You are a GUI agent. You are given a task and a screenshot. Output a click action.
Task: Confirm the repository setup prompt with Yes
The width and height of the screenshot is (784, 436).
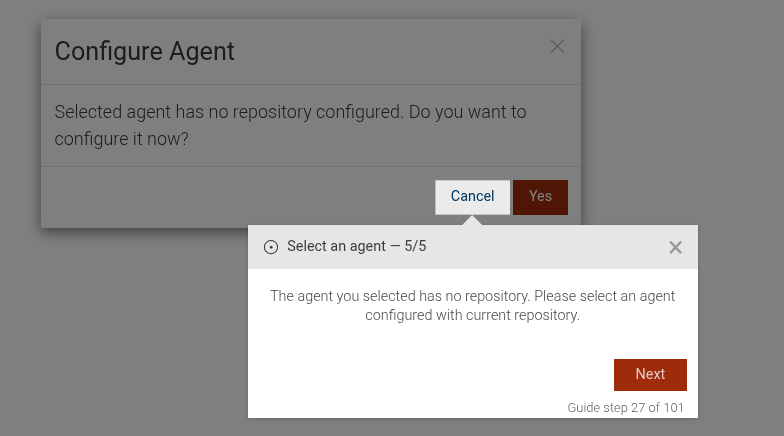click(x=540, y=197)
